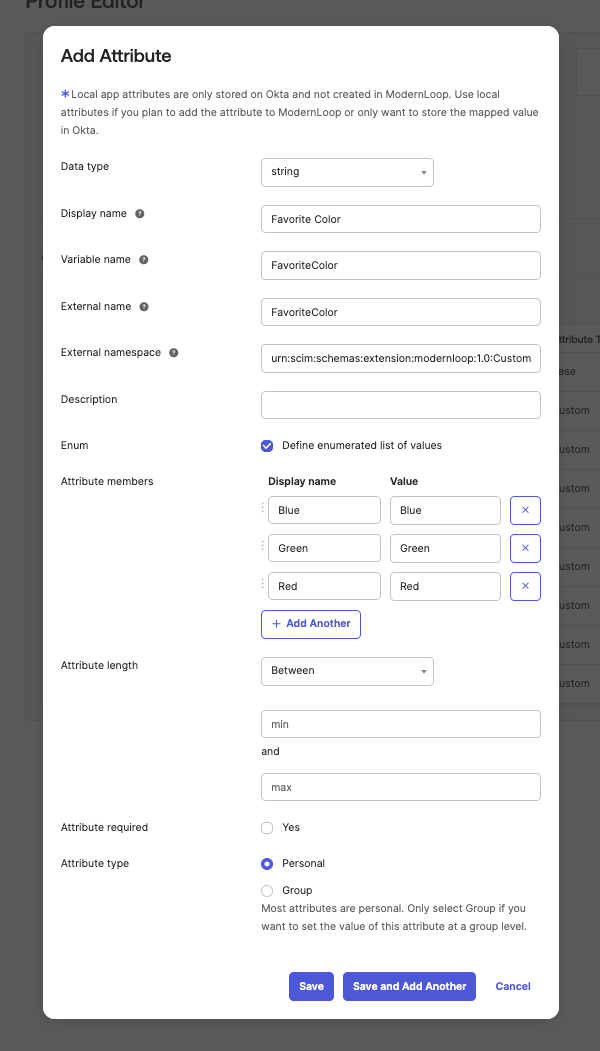Grab drag handle of Blue row
600x1051 pixels.
point(263,508)
